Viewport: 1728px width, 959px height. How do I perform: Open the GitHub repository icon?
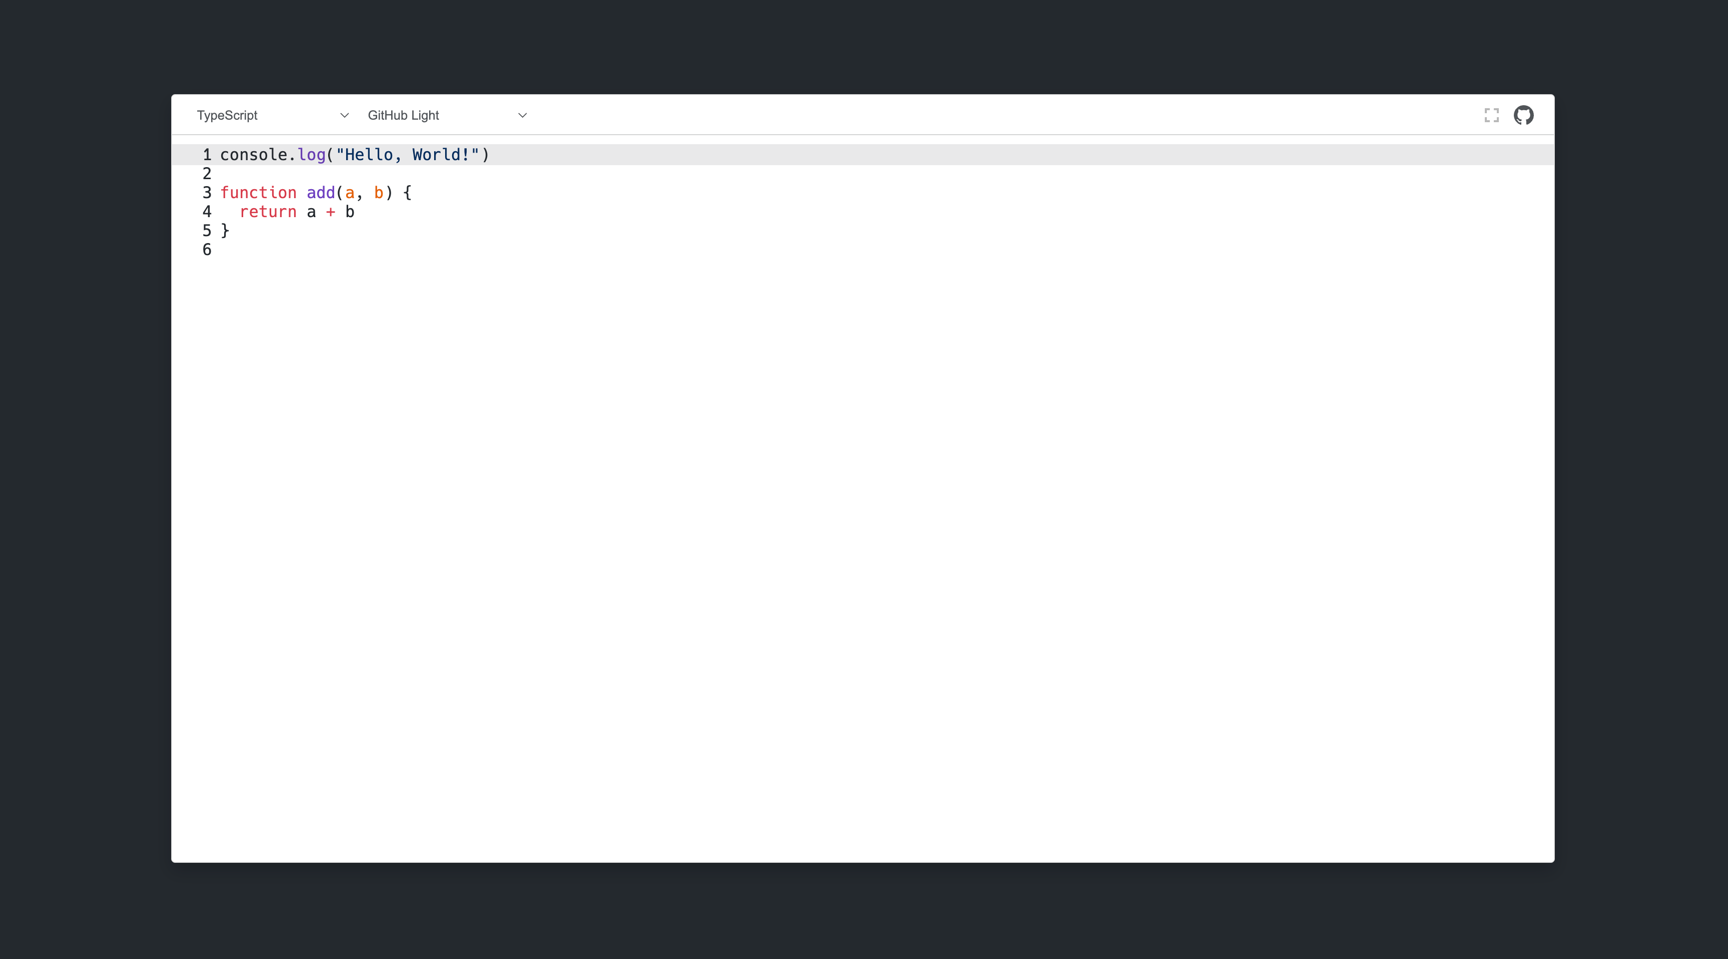coord(1523,115)
